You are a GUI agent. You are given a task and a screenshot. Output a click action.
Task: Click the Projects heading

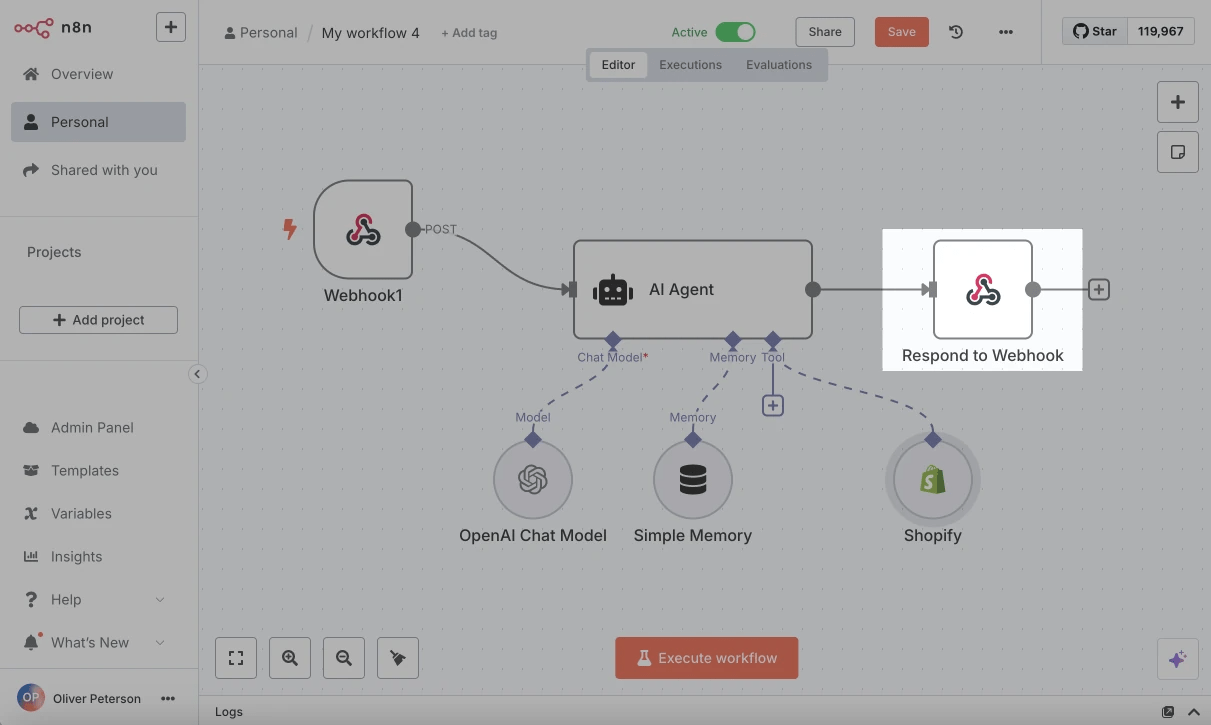(54, 252)
